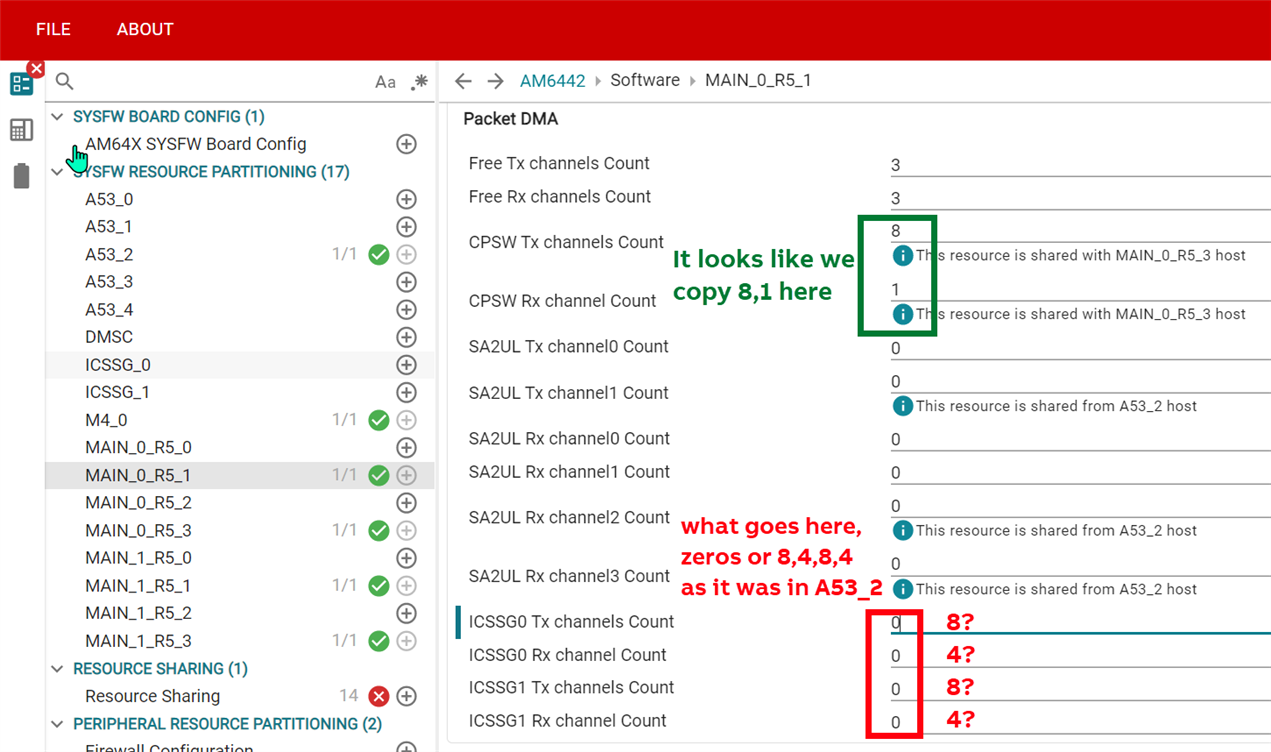Collapse PERIPHERAL RESOURCE PARTITIONING section
Screen dimensions: 1271x752
coord(57,724)
